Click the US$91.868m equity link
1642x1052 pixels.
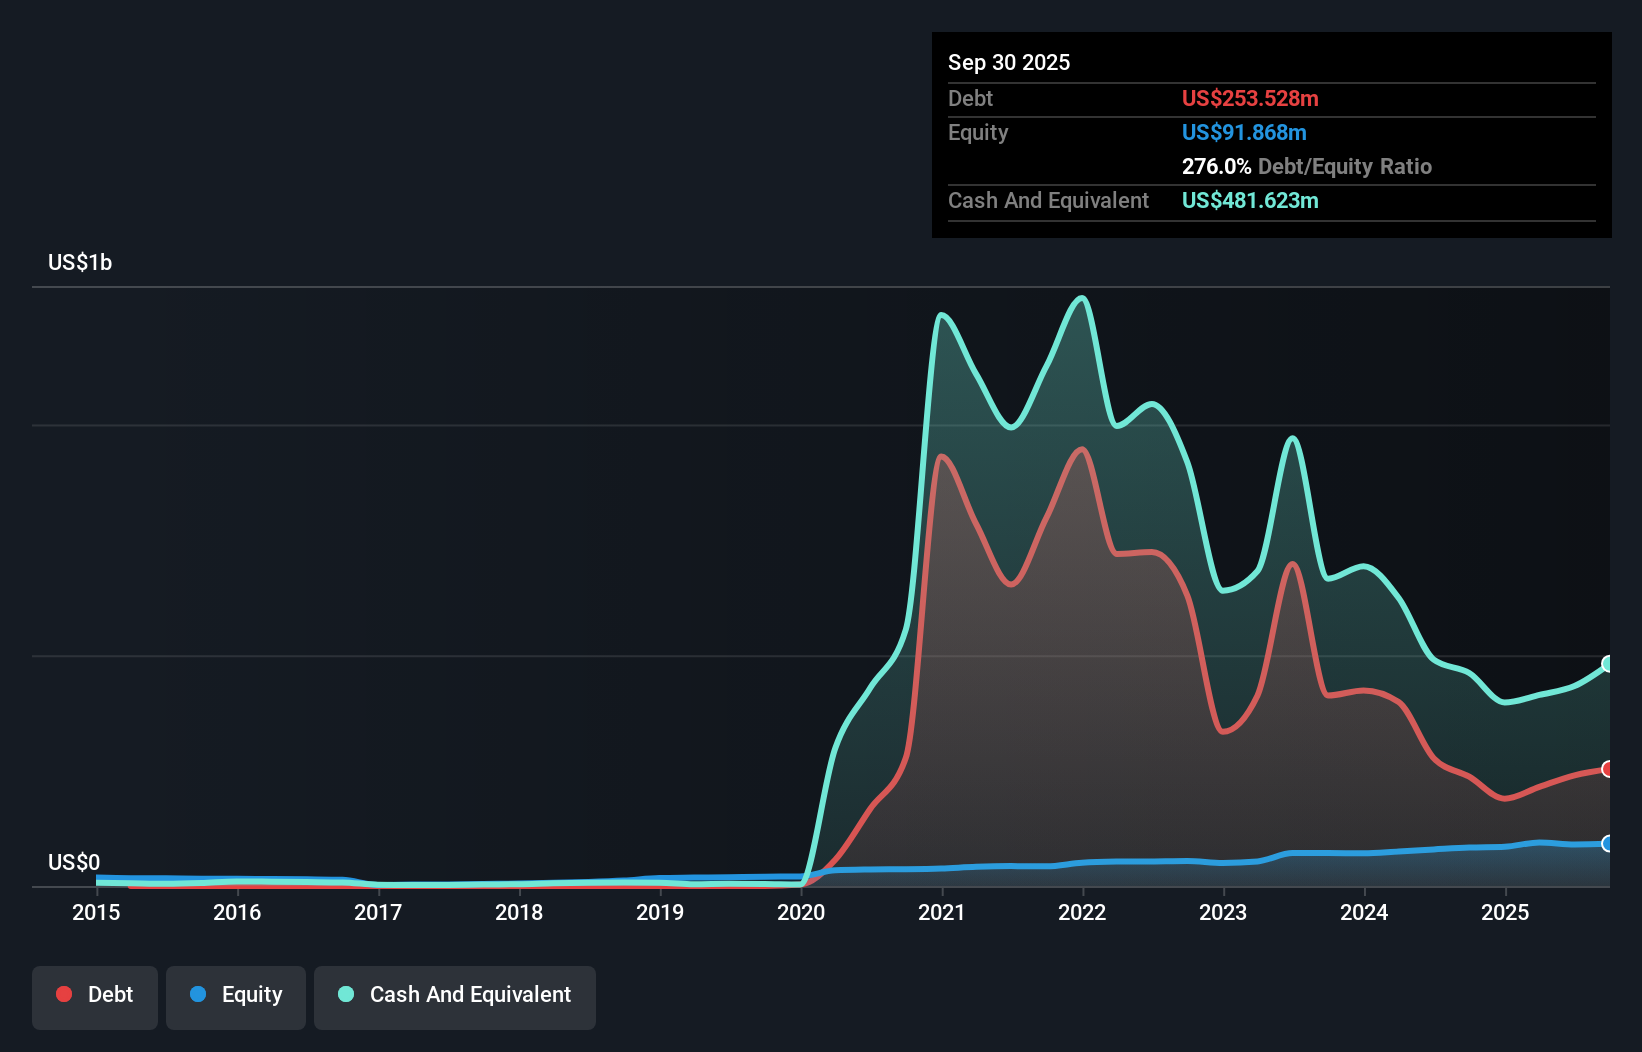[x=1244, y=131]
